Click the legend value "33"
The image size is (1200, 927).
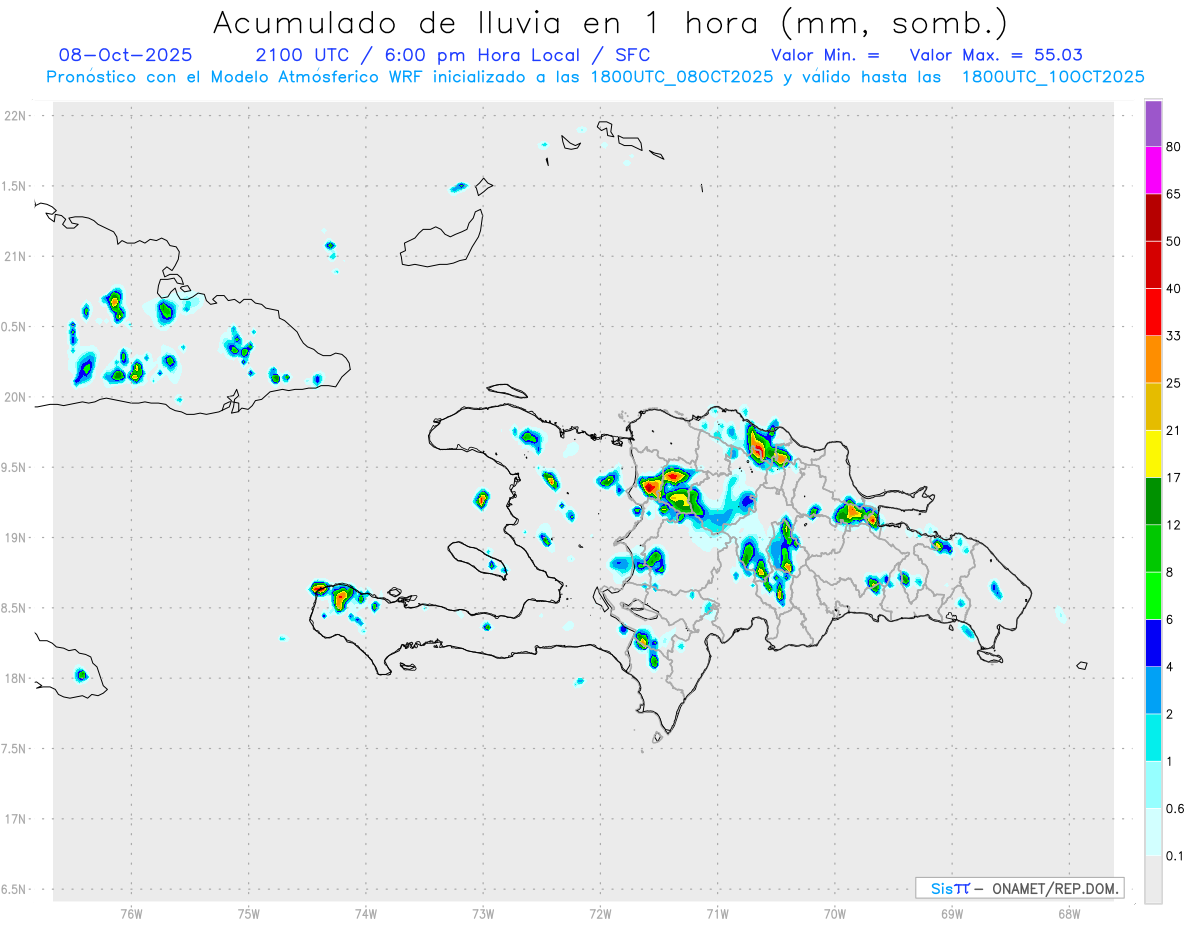tap(1174, 336)
